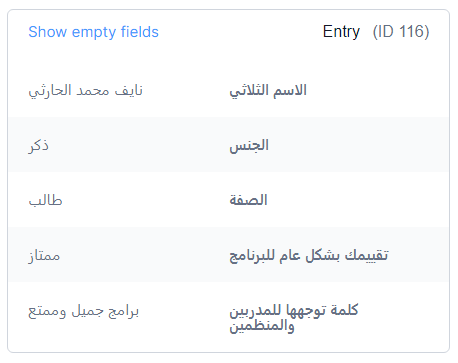This screenshot has width=458, height=363.
Task: Click the rating value ممتاز
Action: [44, 256]
